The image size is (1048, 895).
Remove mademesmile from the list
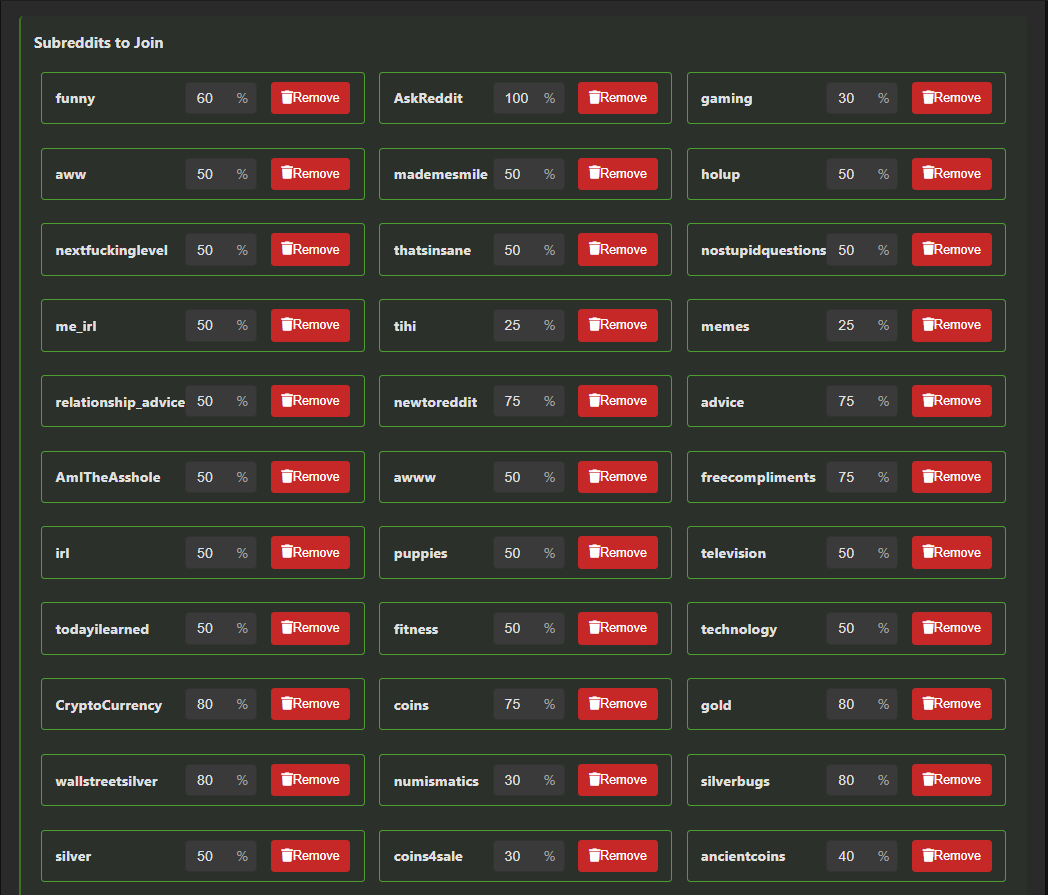[x=618, y=174]
